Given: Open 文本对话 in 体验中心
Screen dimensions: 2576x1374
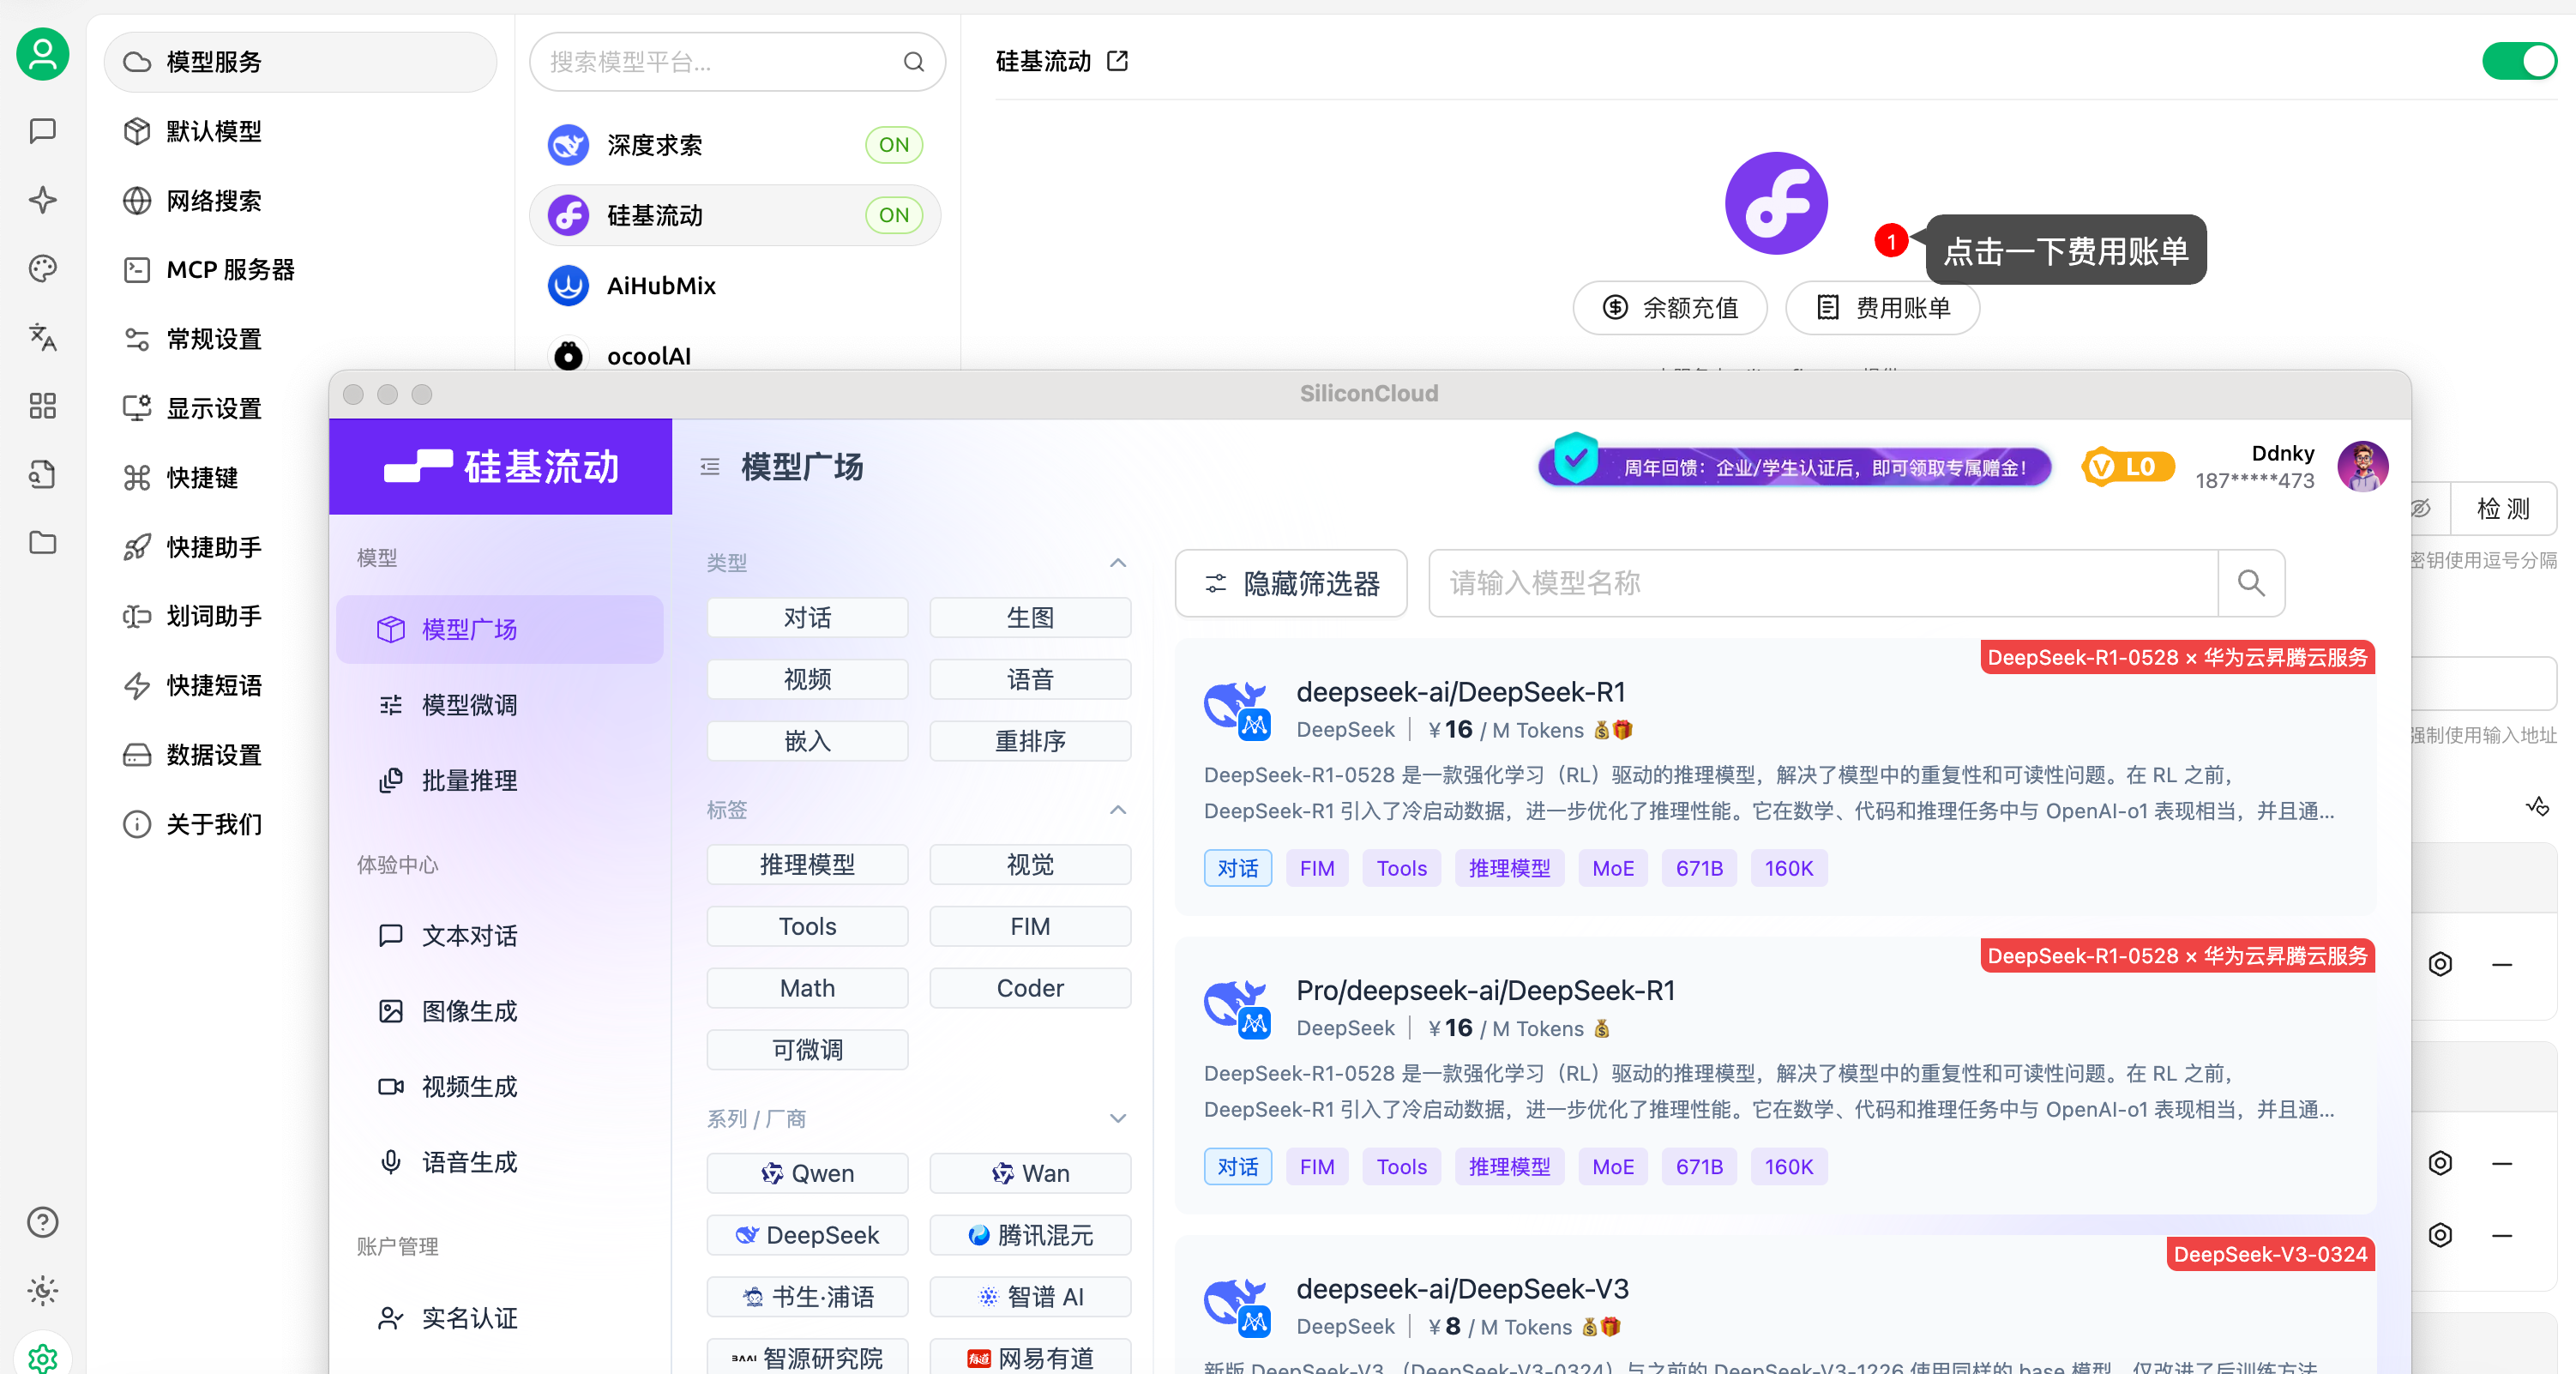Looking at the screenshot, I should click(500, 936).
